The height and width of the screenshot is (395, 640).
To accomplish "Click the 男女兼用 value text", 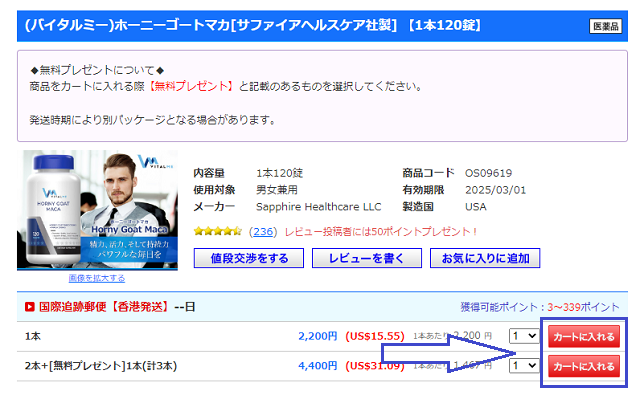I will pyautogui.click(x=277, y=190).
